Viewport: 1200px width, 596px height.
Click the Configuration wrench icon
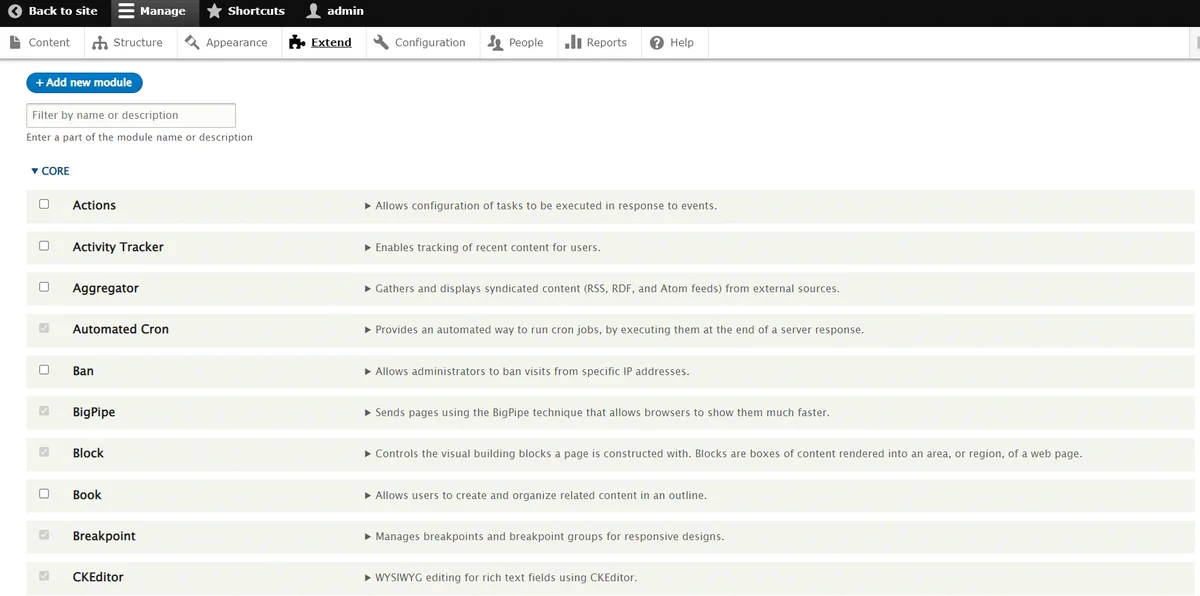click(x=381, y=42)
